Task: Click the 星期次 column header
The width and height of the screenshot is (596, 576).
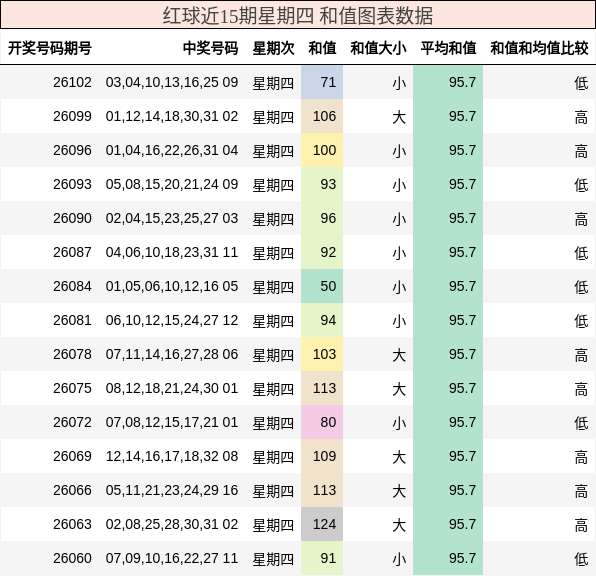Action: click(x=273, y=48)
